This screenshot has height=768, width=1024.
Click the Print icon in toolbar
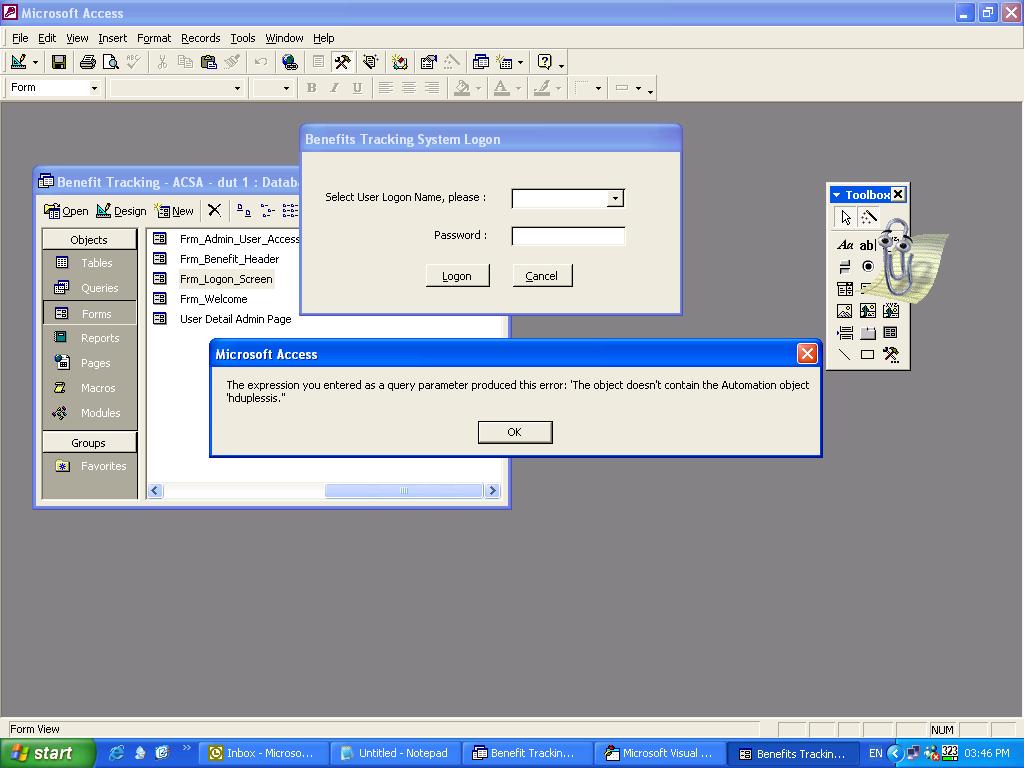point(88,62)
